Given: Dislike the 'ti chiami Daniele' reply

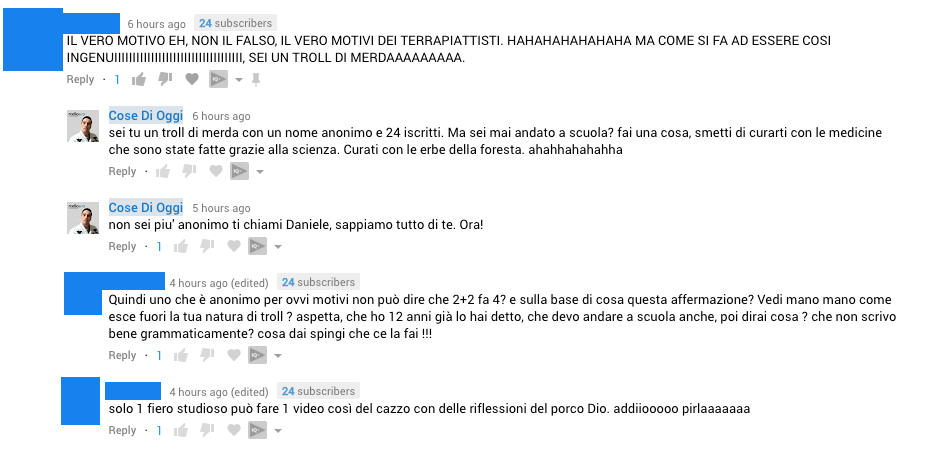Looking at the screenshot, I should pos(207,246).
